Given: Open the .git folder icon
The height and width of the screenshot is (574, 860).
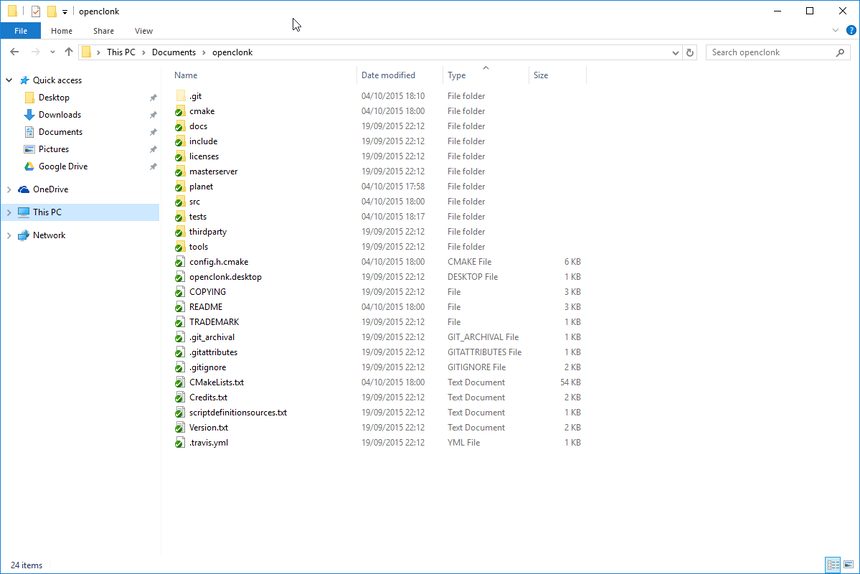Looking at the screenshot, I should [x=180, y=96].
